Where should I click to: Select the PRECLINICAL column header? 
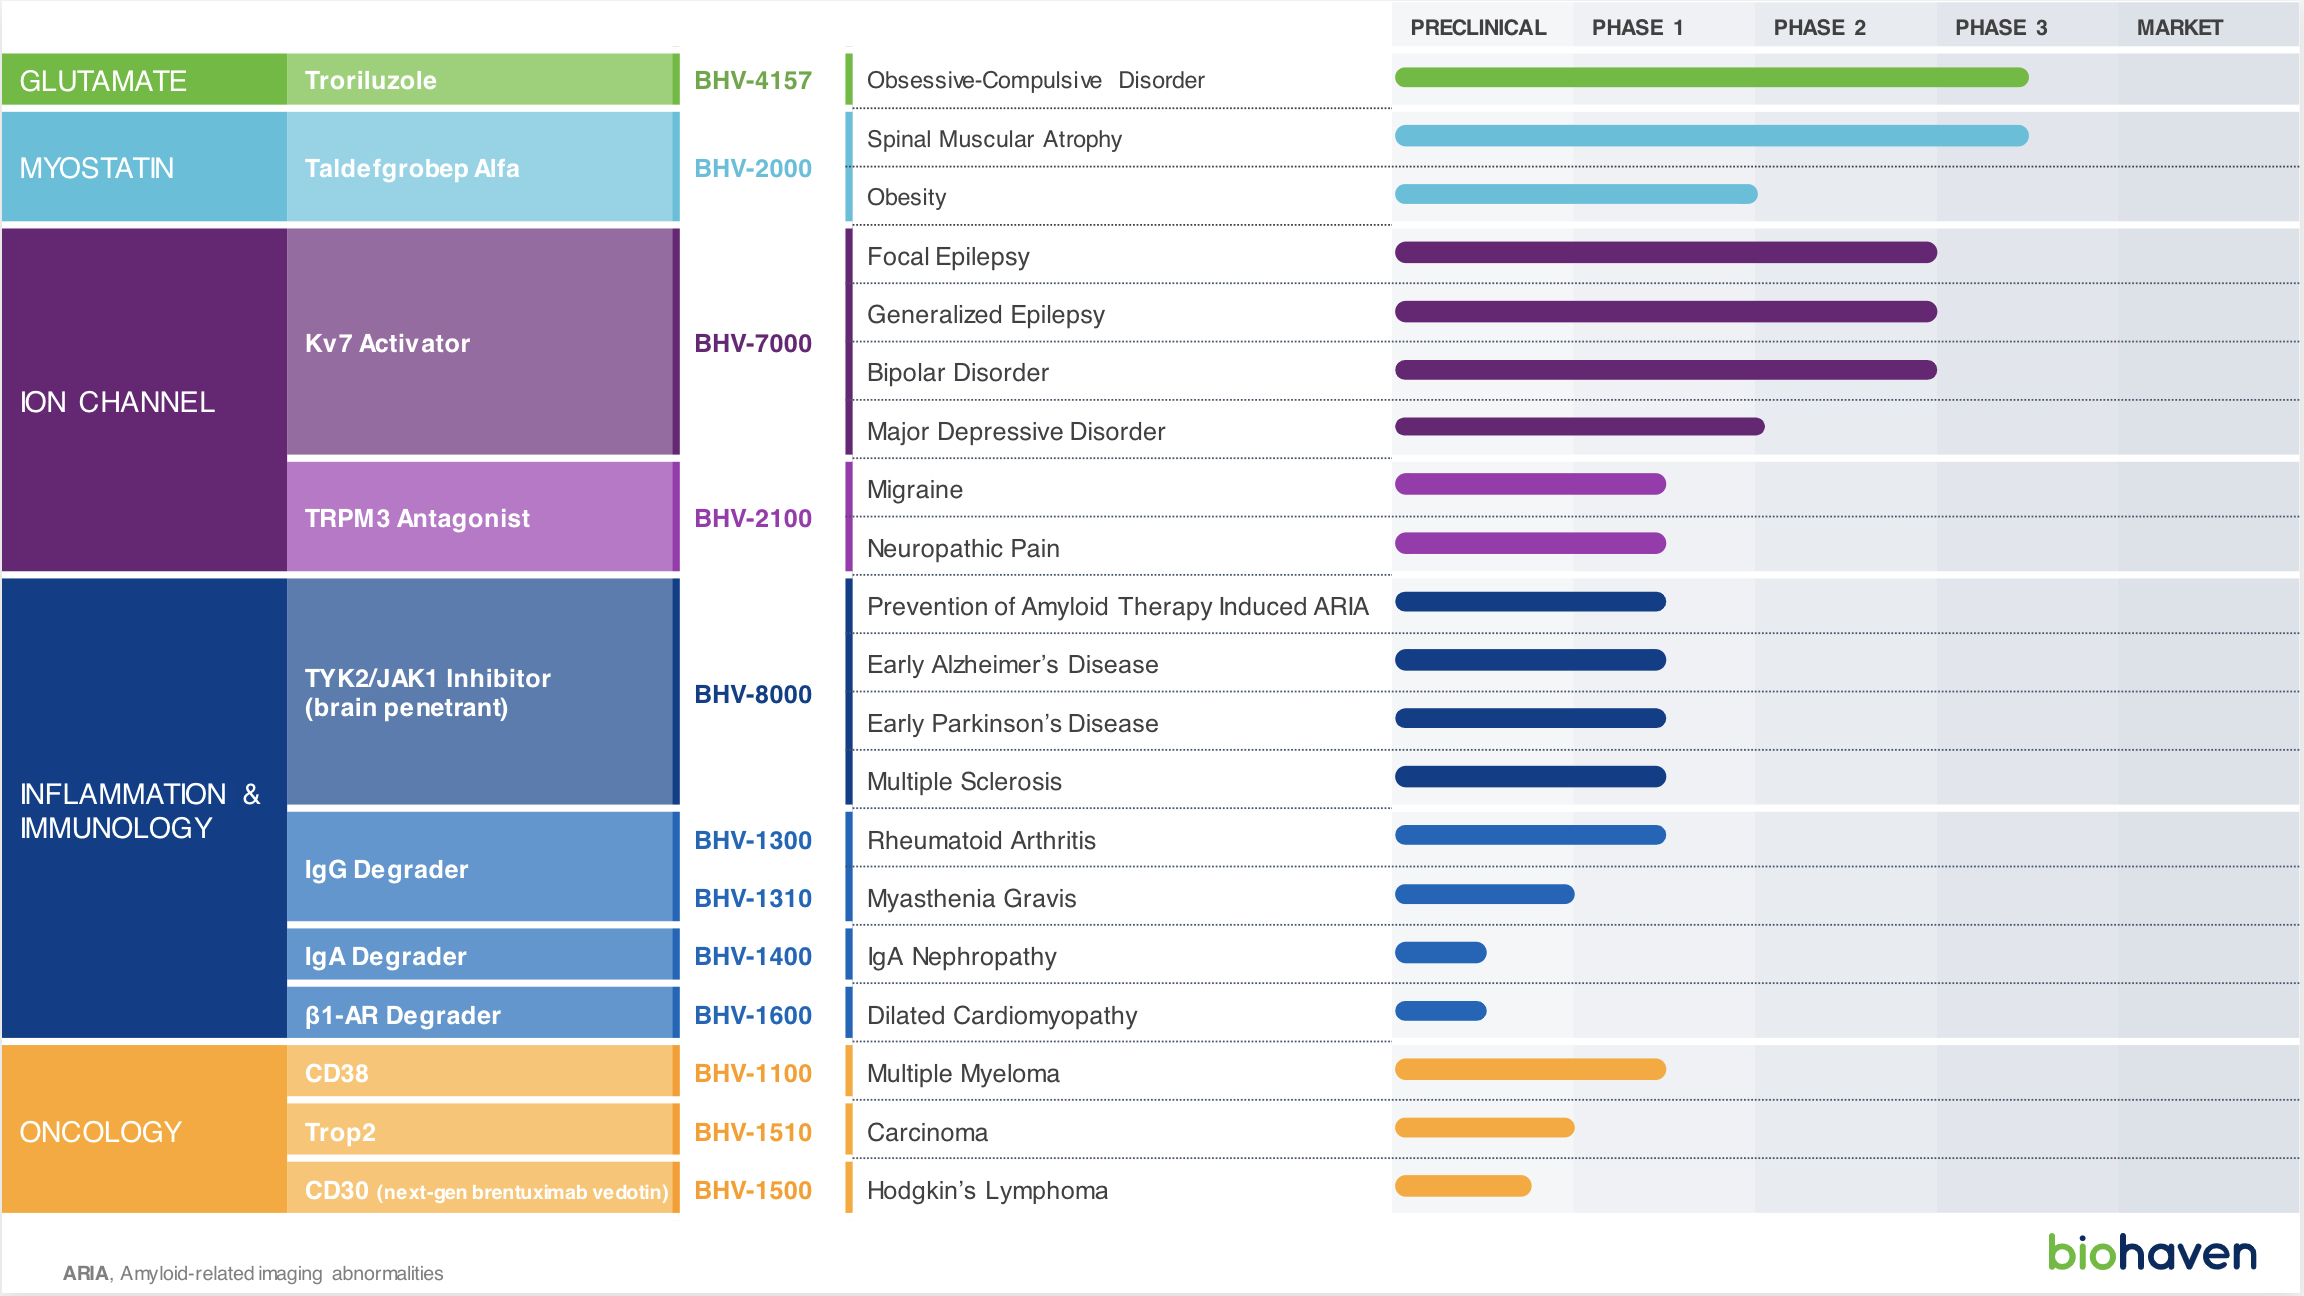click(1477, 28)
